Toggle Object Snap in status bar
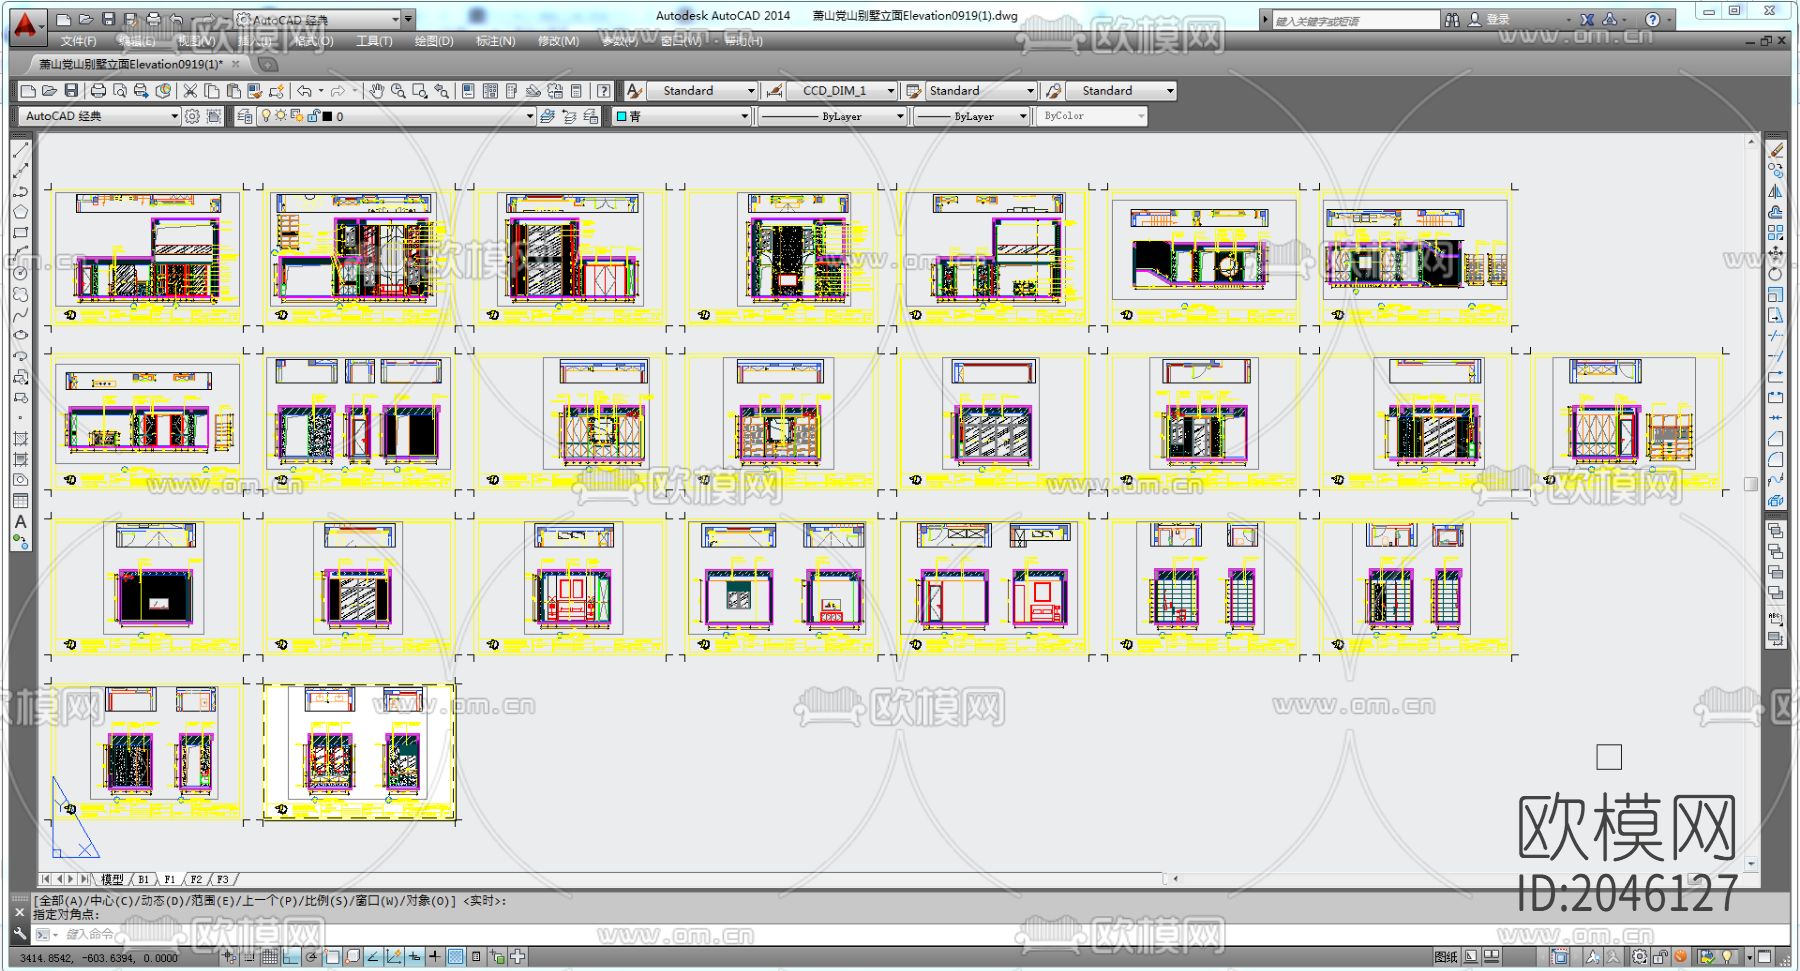This screenshot has height=971, width=1800. pos(332,957)
